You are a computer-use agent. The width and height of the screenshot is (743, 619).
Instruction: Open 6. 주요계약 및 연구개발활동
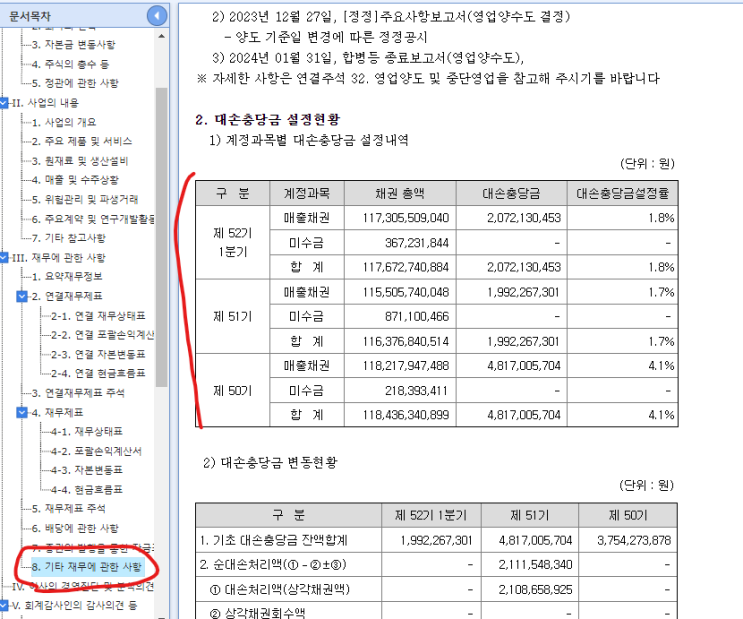pos(93,219)
